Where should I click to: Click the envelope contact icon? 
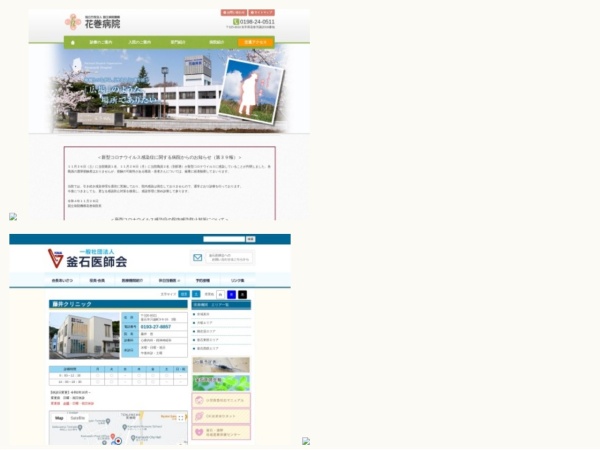197,258
